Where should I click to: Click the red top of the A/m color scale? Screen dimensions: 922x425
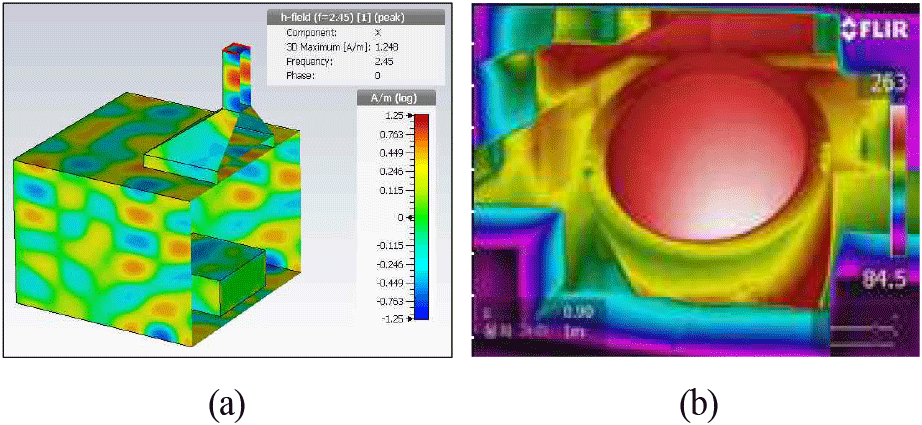coord(421,122)
